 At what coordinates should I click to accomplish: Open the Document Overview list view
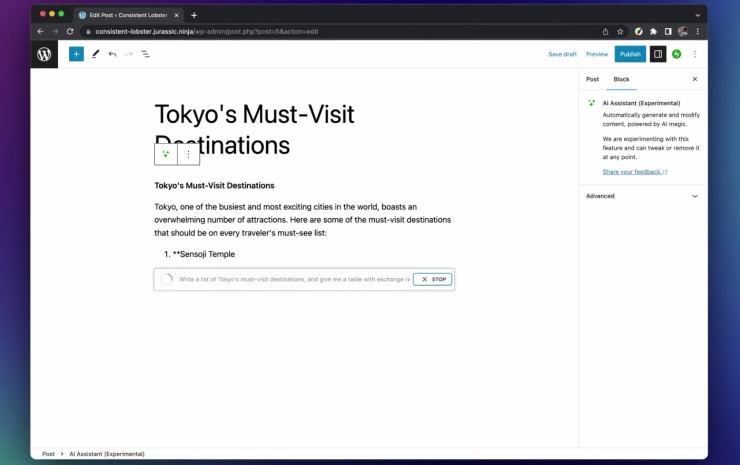[145, 54]
